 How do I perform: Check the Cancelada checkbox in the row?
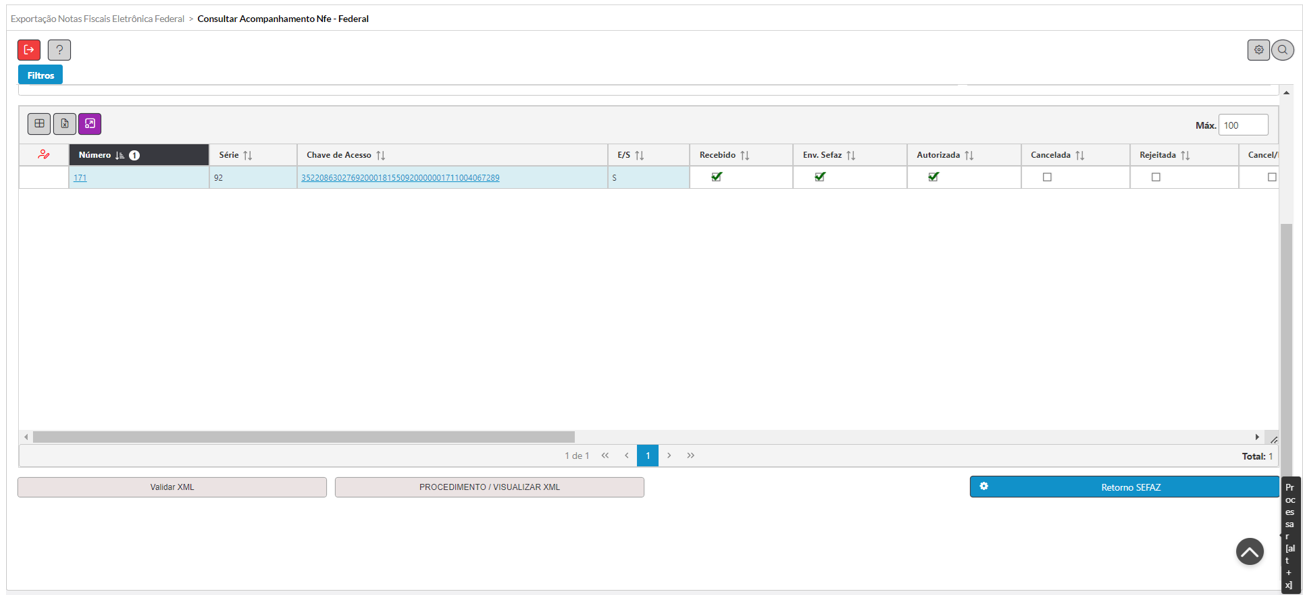[x=1047, y=177]
